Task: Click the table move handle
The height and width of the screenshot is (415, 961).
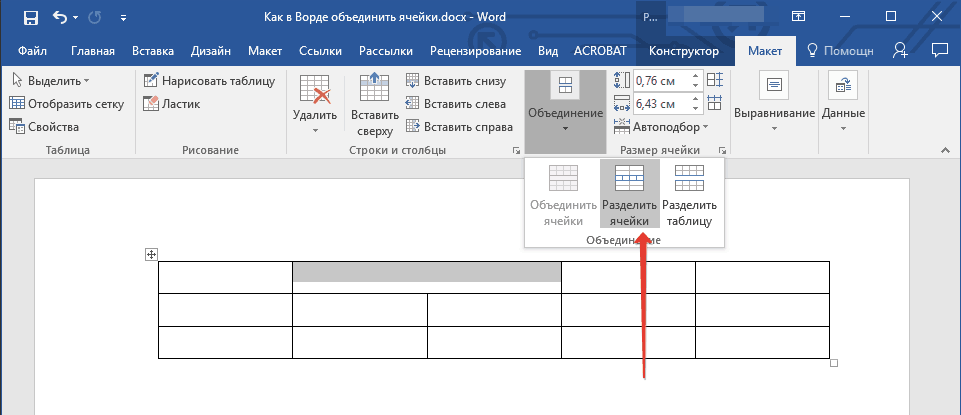Action: [x=151, y=256]
